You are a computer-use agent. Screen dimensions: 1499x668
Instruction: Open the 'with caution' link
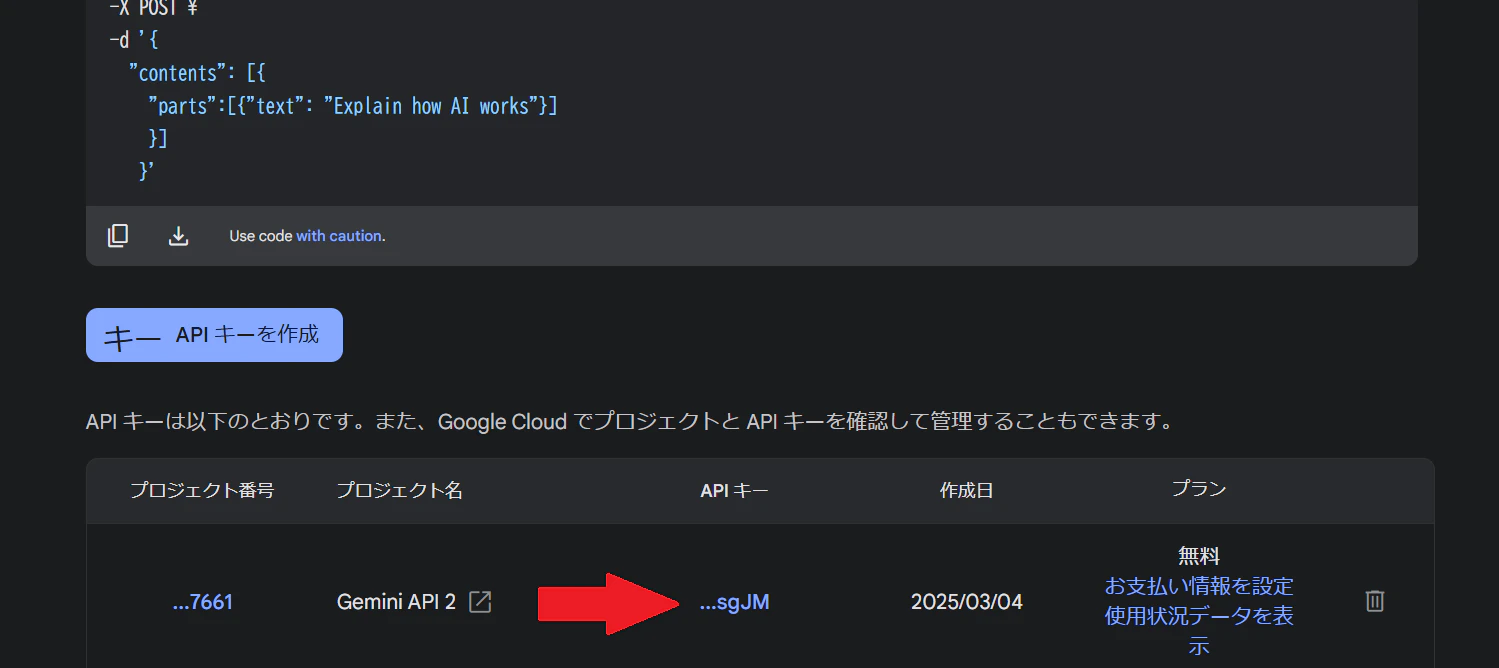[339, 236]
